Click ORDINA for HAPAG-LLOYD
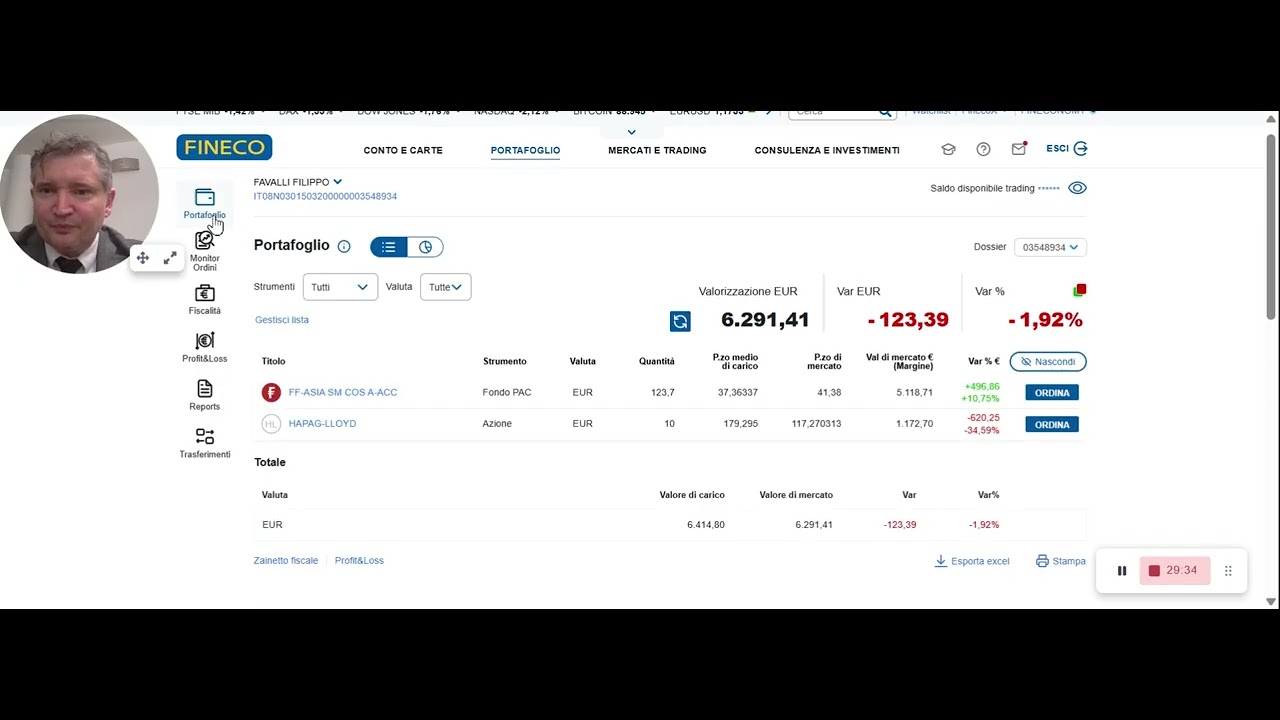Screen dimensions: 1280x720 pyautogui.click(x=1052, y=425)
